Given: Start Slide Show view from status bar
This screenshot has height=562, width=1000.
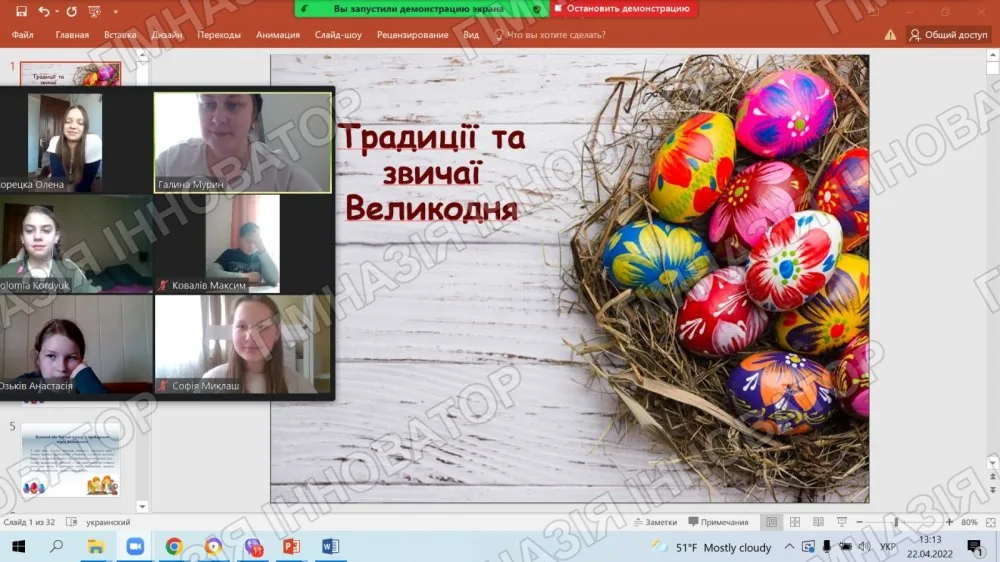Looking at the screenshot, I should tap(842, 522).
